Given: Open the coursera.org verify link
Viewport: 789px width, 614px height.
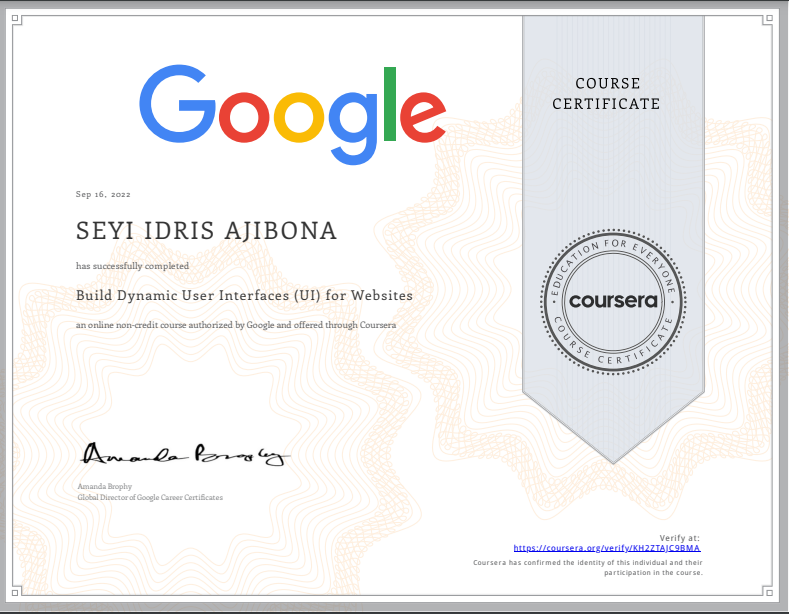Looking at the screenshot, I should [607, 548].
